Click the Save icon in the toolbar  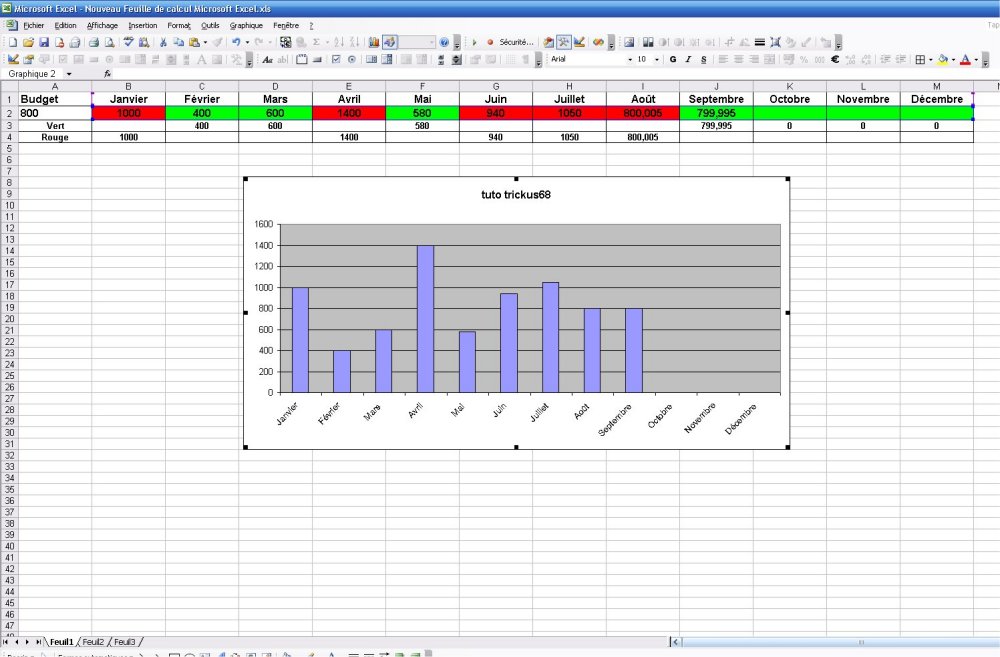pos(44,43)
